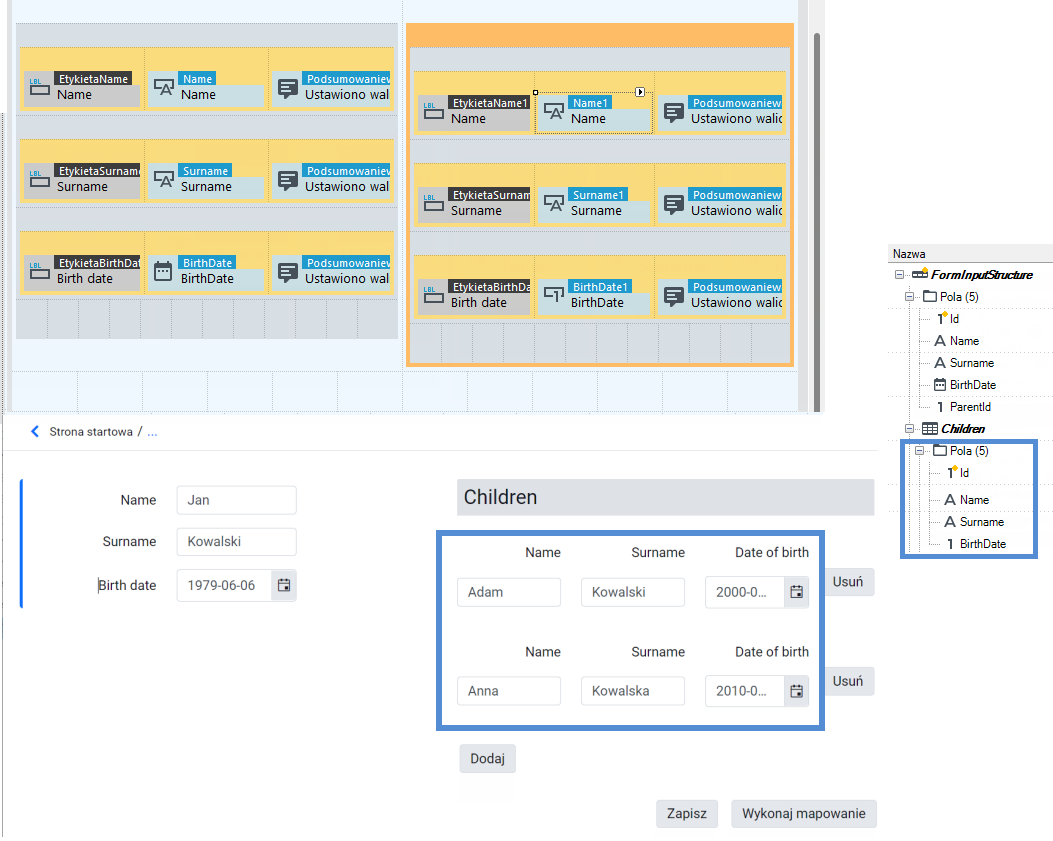Screen dimensions: 1053x841
Task: Open the breadcrumb ellipsis link
Action: click(152, 432)
